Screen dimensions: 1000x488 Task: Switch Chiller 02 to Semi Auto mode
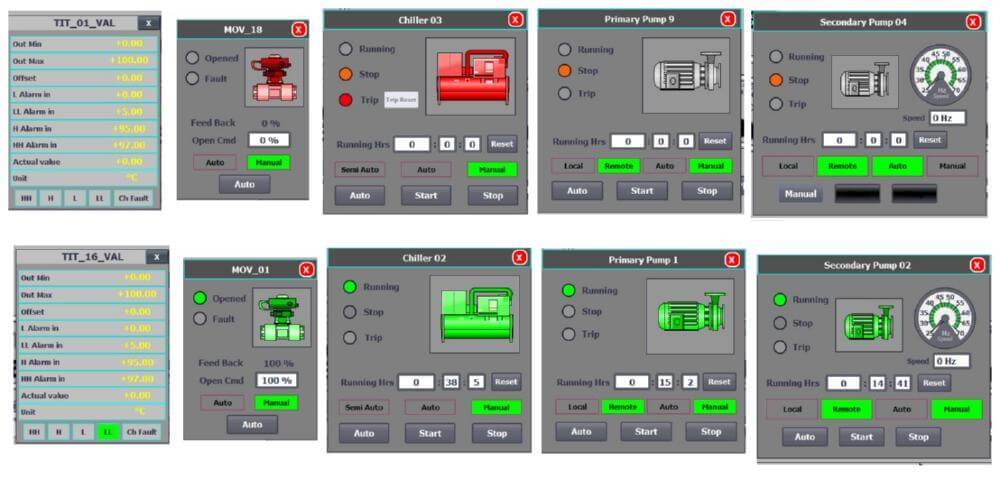[364, 408]
